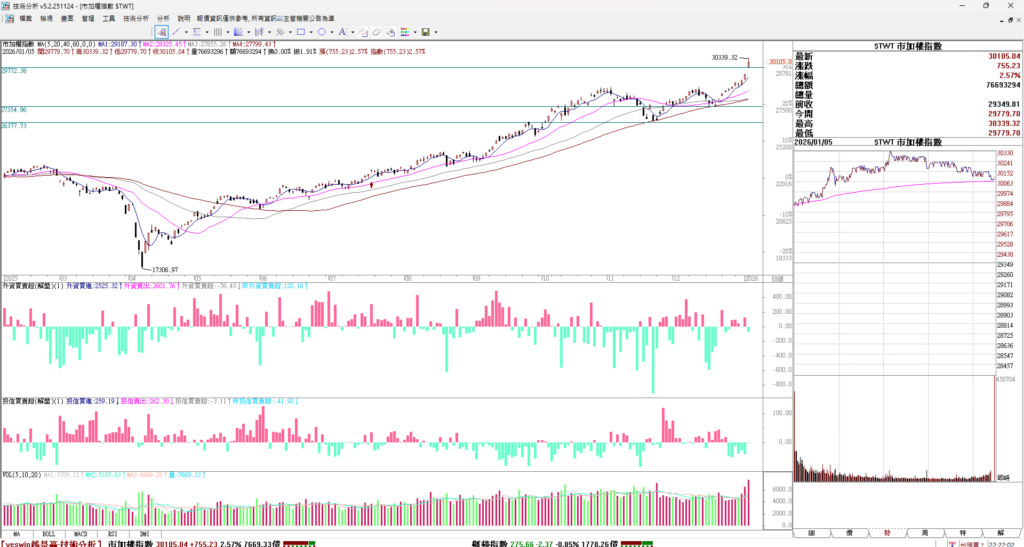Select the pointer cursor tool in toolbar
The image size is (1024, 547).
tap(161, 32)
